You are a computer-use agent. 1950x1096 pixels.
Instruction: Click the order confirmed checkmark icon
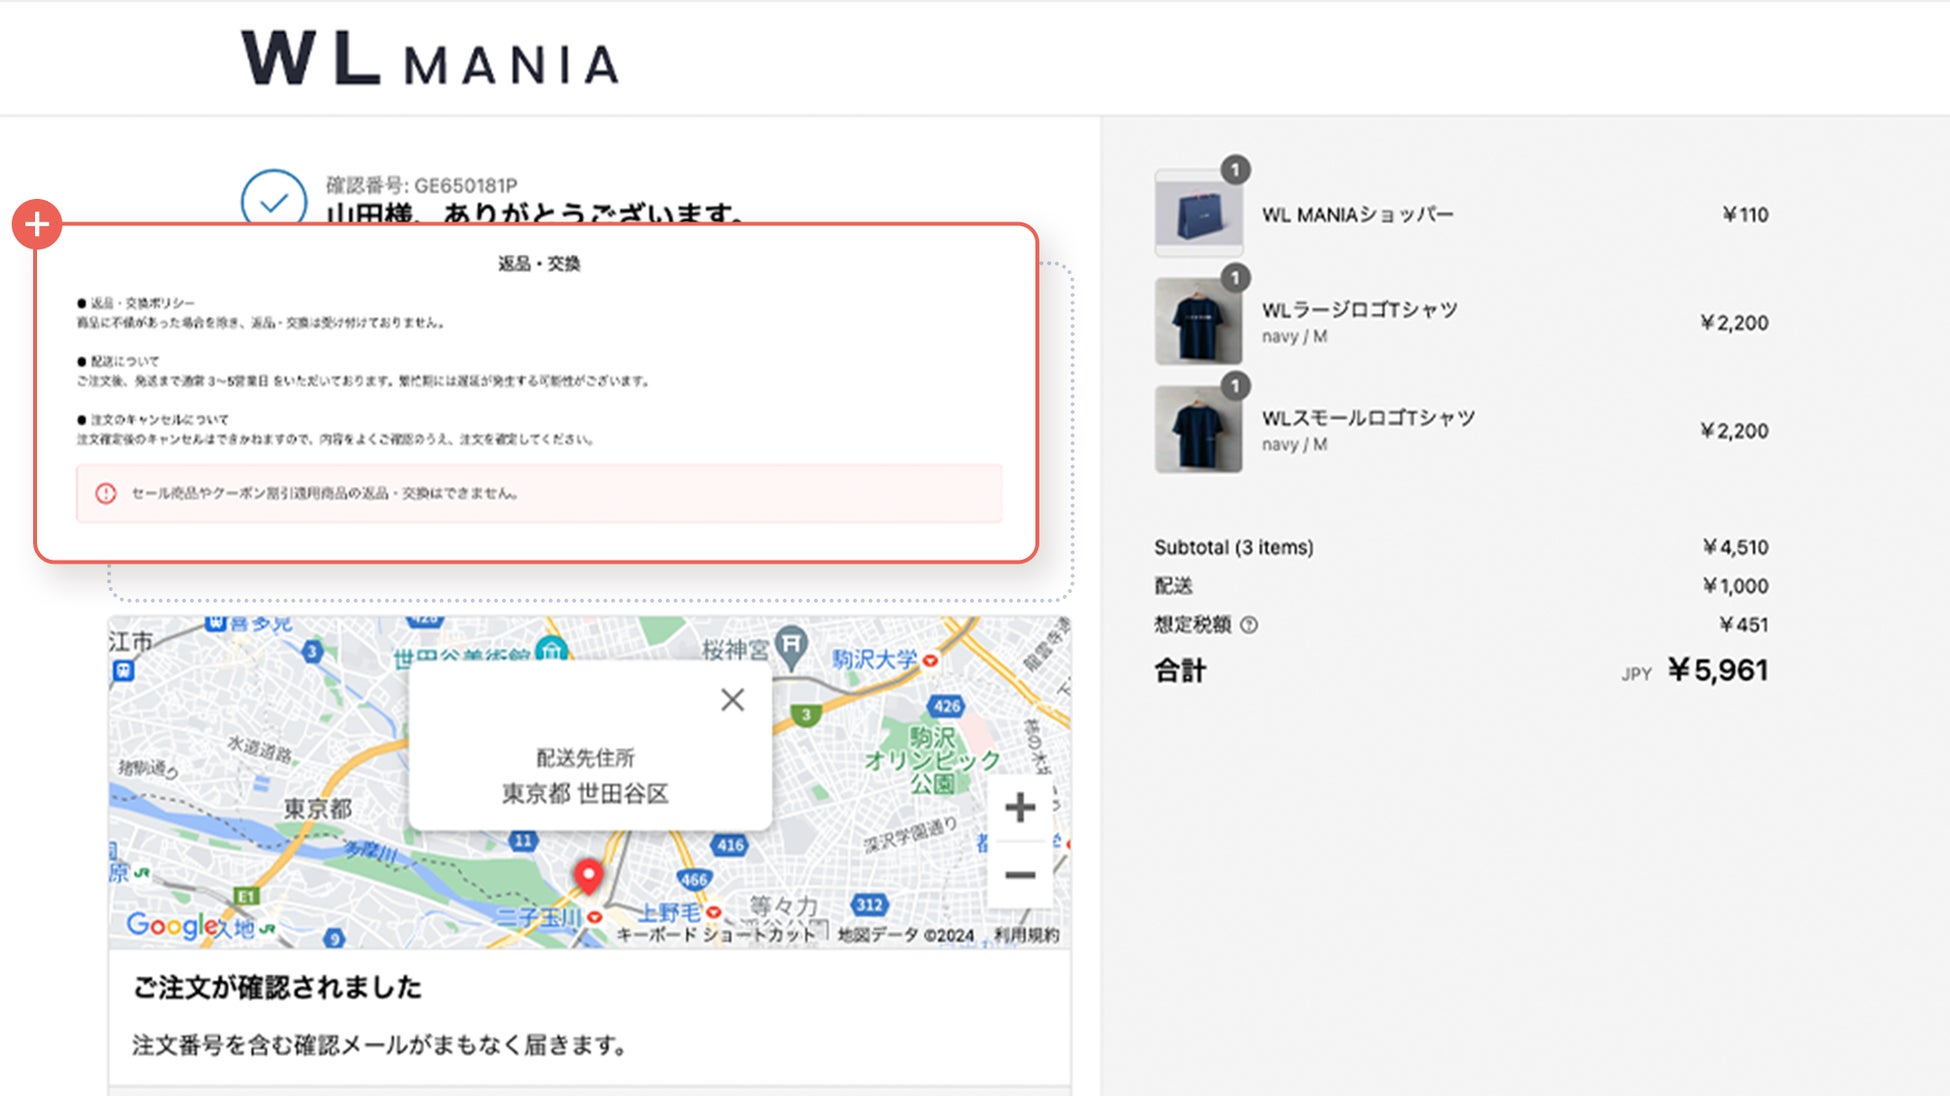click(273, 200)
